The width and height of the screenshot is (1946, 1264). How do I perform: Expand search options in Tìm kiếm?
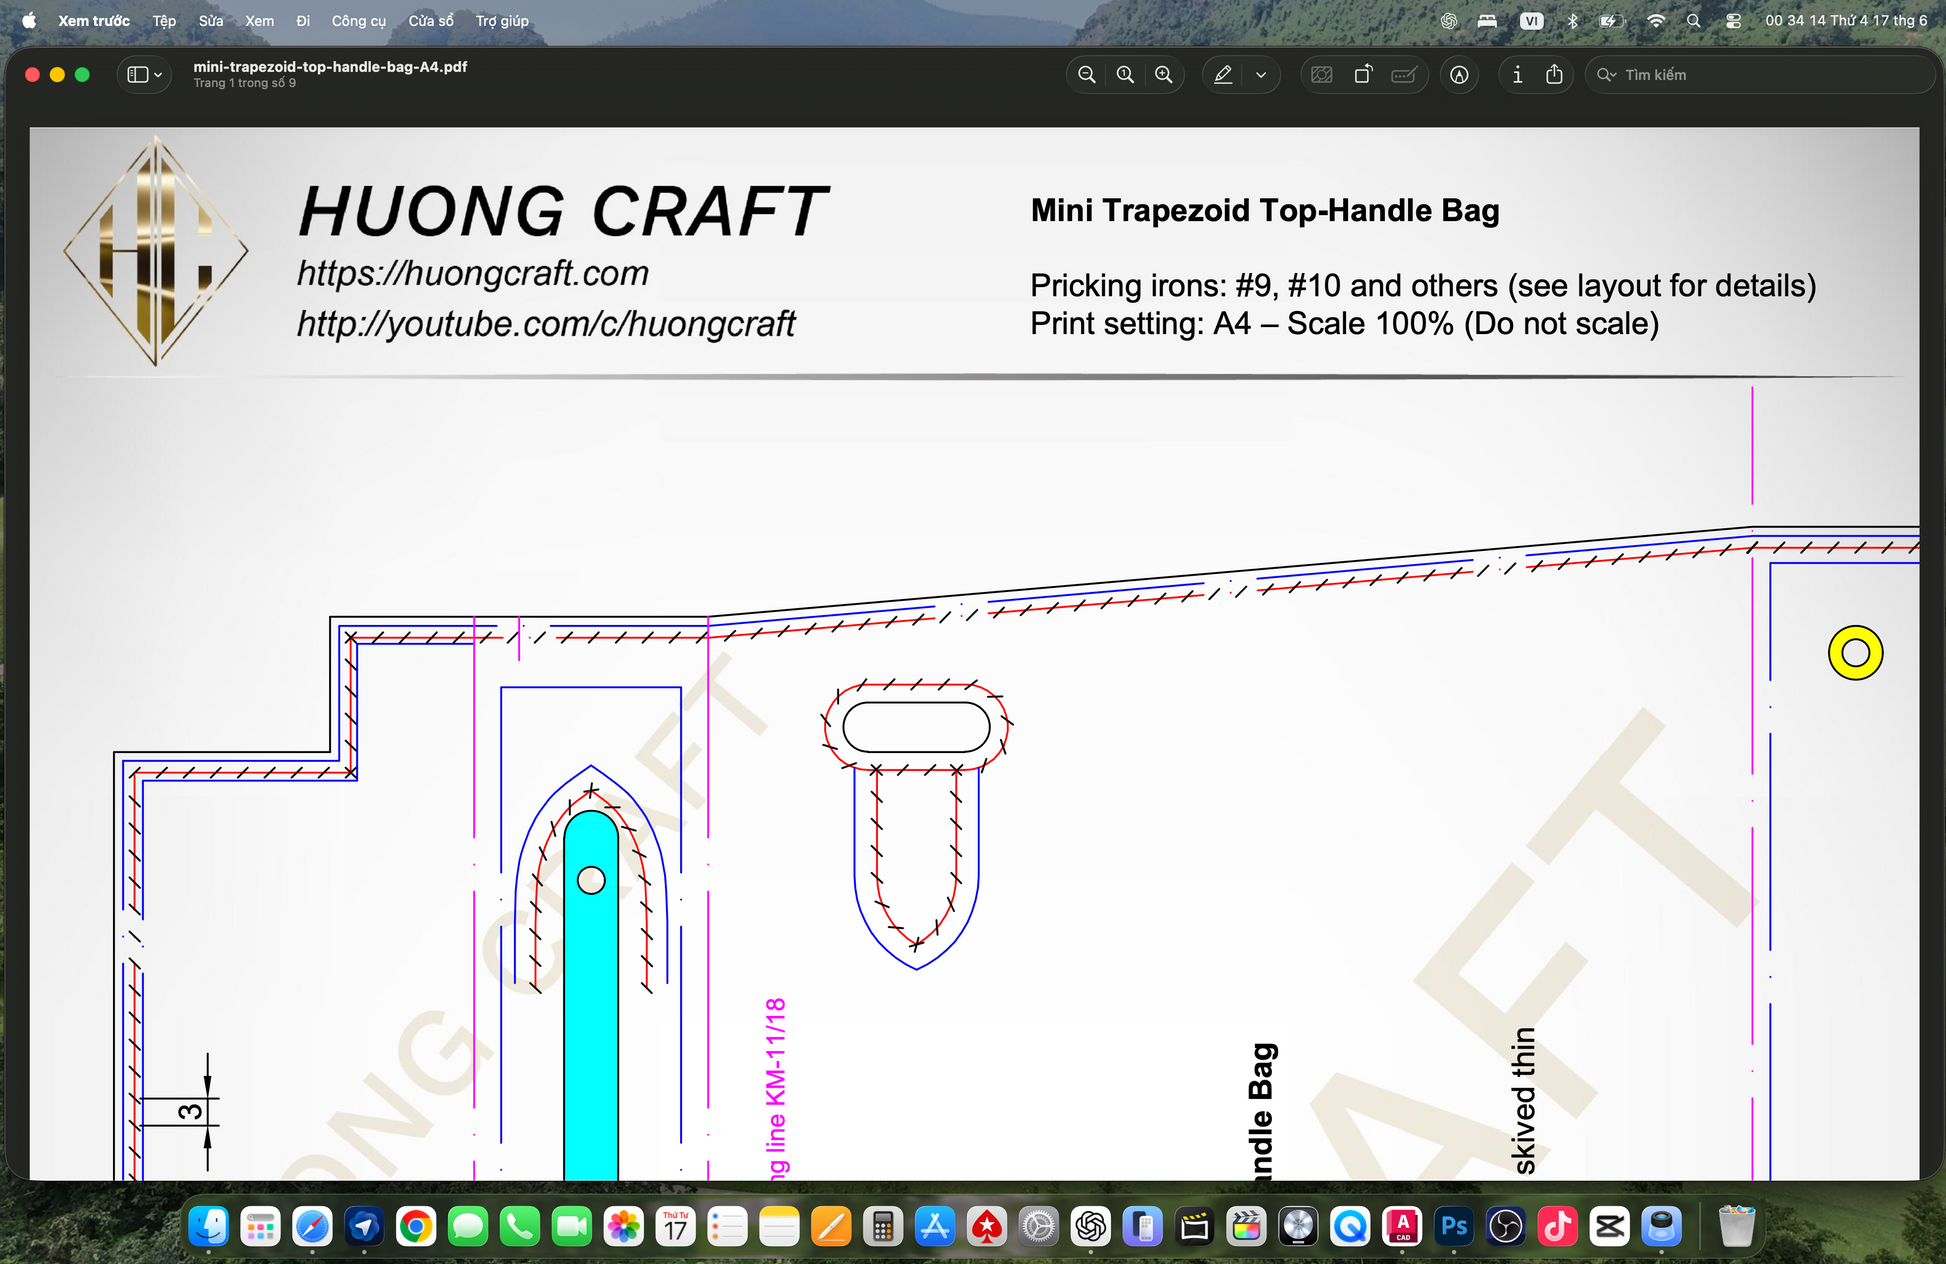1607,75
